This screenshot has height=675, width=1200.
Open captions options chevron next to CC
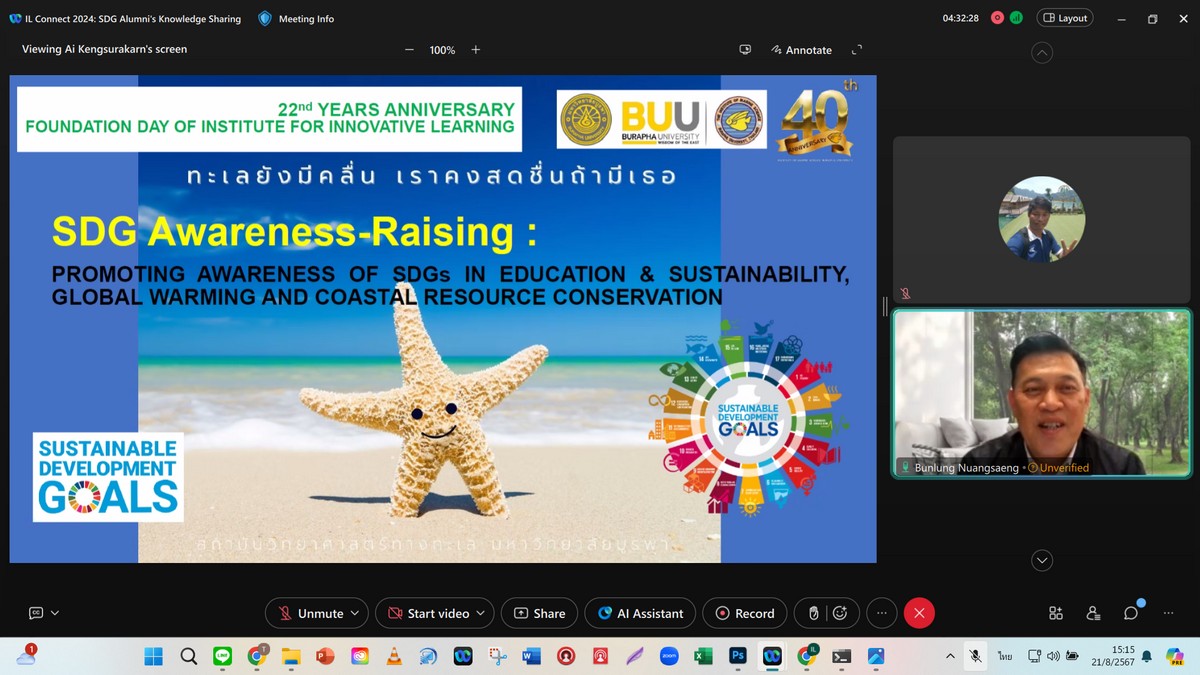click(55, 613)
